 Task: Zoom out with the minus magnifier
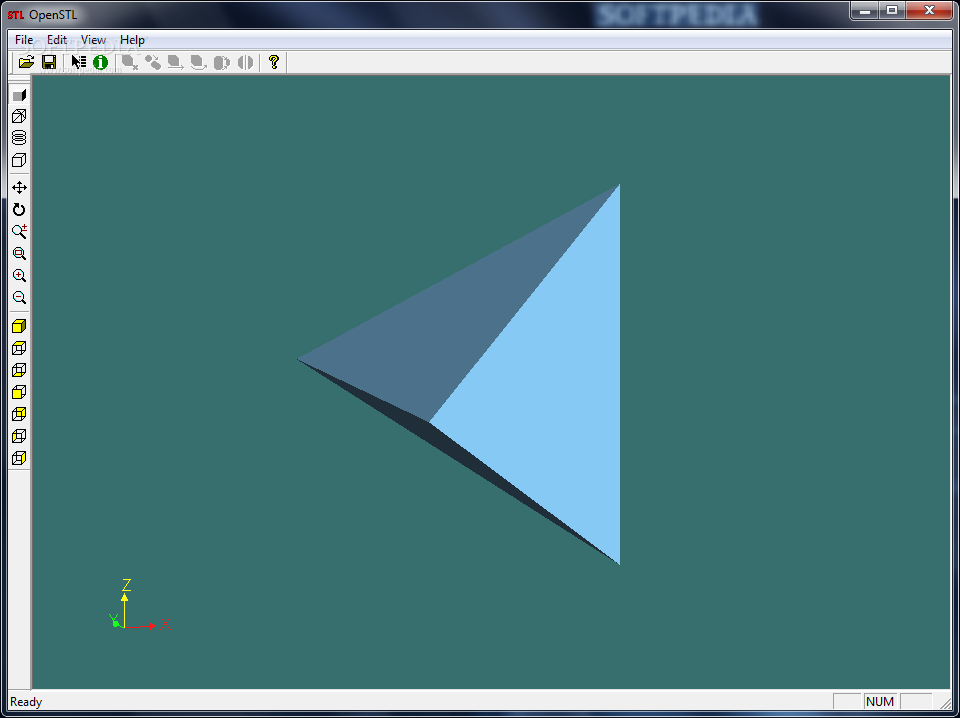point(19,297)
